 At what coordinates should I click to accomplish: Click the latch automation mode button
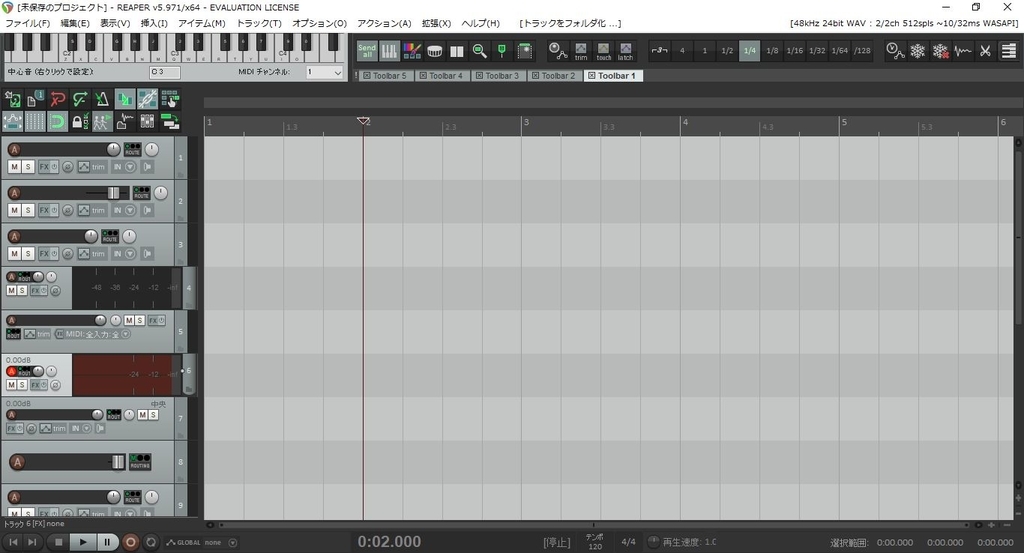[626, 51]
